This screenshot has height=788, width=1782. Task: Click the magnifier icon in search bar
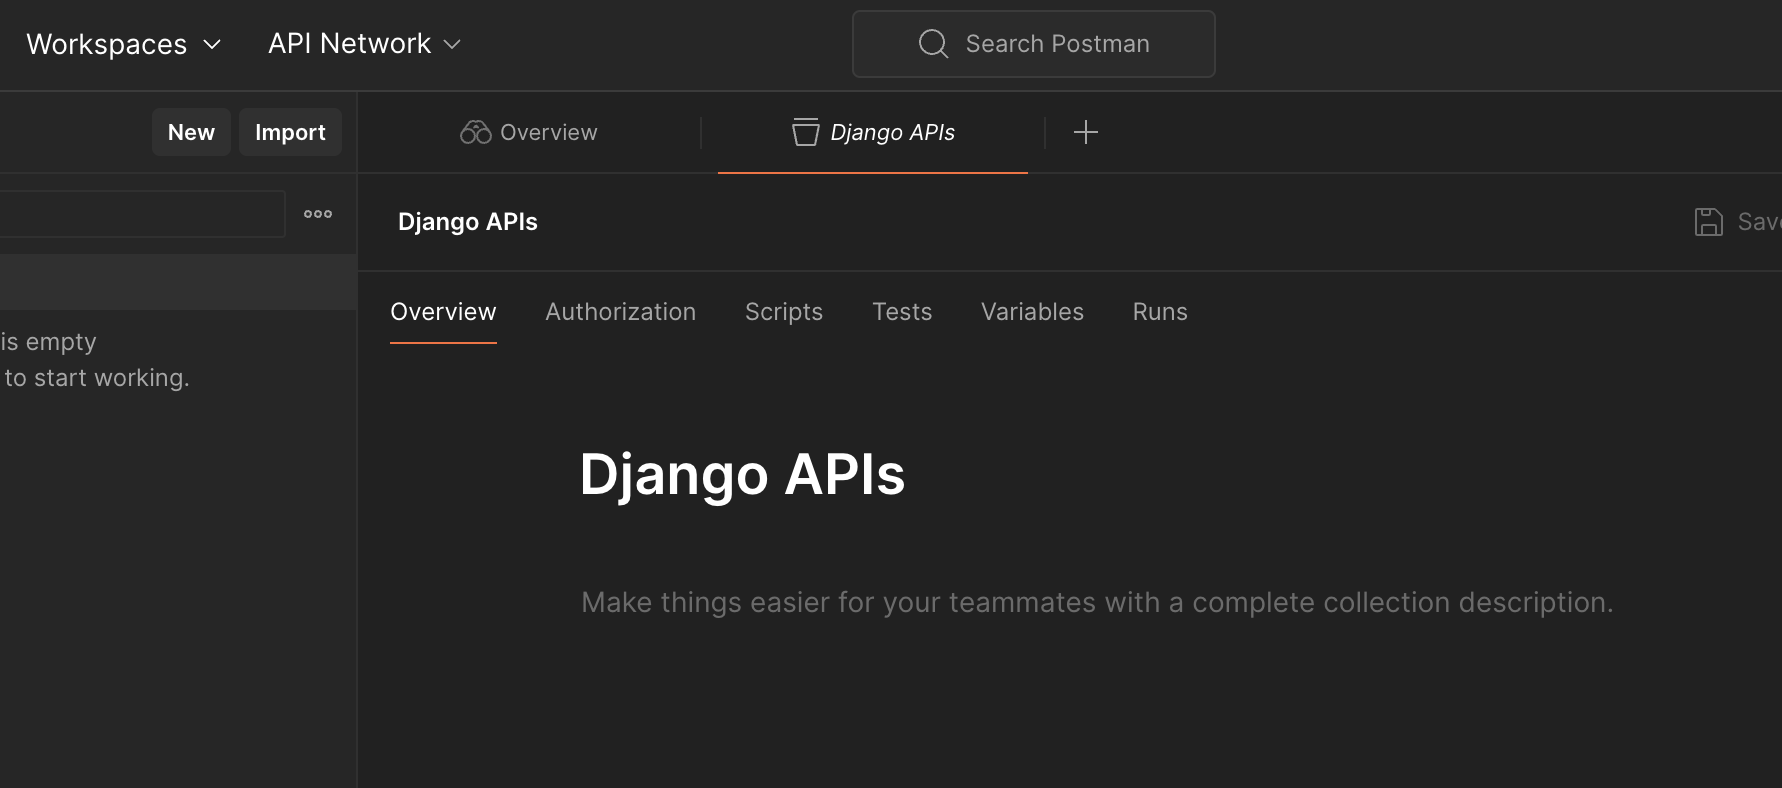(x=933, y=44)
